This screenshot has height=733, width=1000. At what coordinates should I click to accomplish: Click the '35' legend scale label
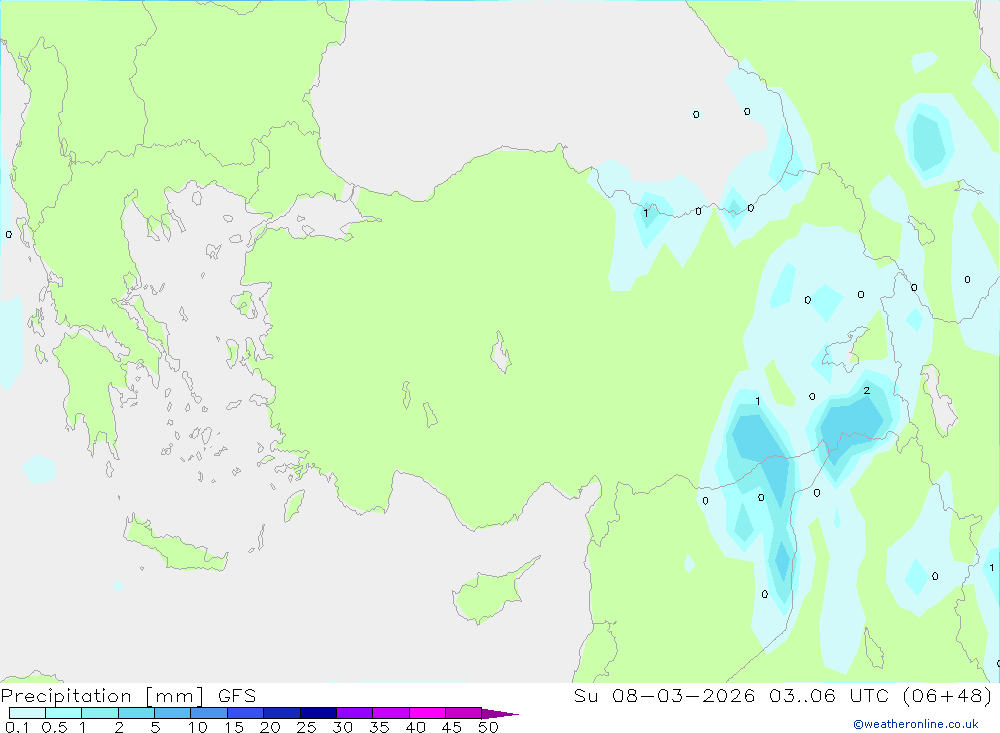[x=379, y=727]
